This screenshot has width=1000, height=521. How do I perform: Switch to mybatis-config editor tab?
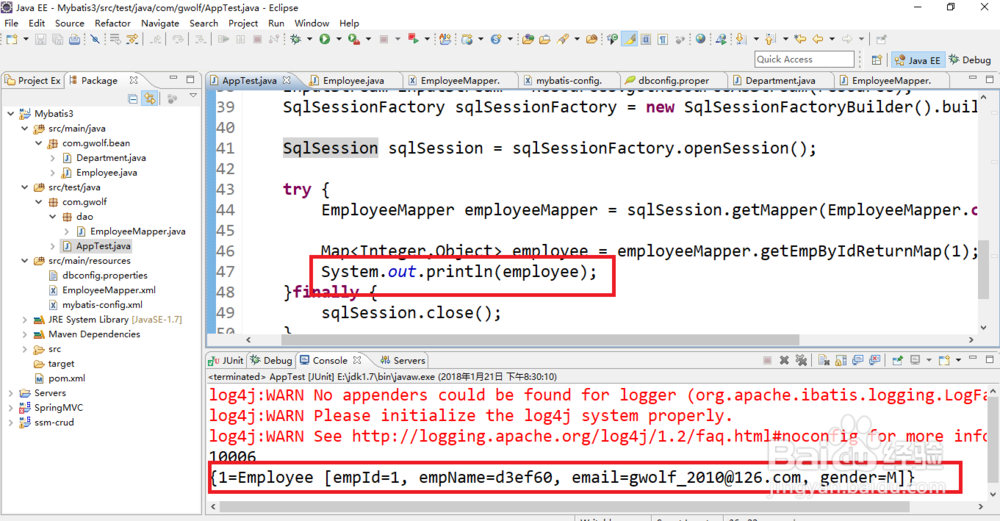pyautogui.click(x=568, y=80)
